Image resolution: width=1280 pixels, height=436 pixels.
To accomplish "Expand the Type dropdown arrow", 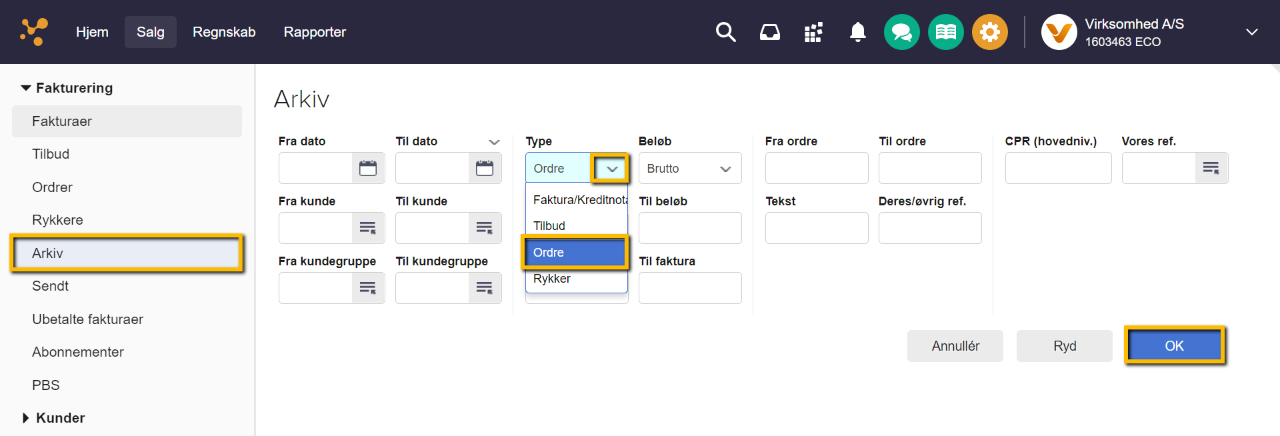I will [611, 169].
